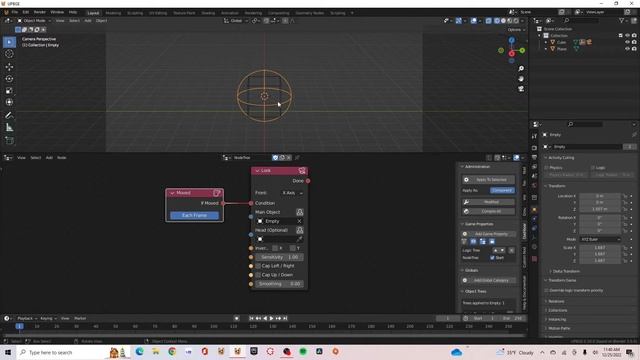Play the timeline animation
Image resolution: width=640 pixels, height=360 pixels.
(271, 318)
